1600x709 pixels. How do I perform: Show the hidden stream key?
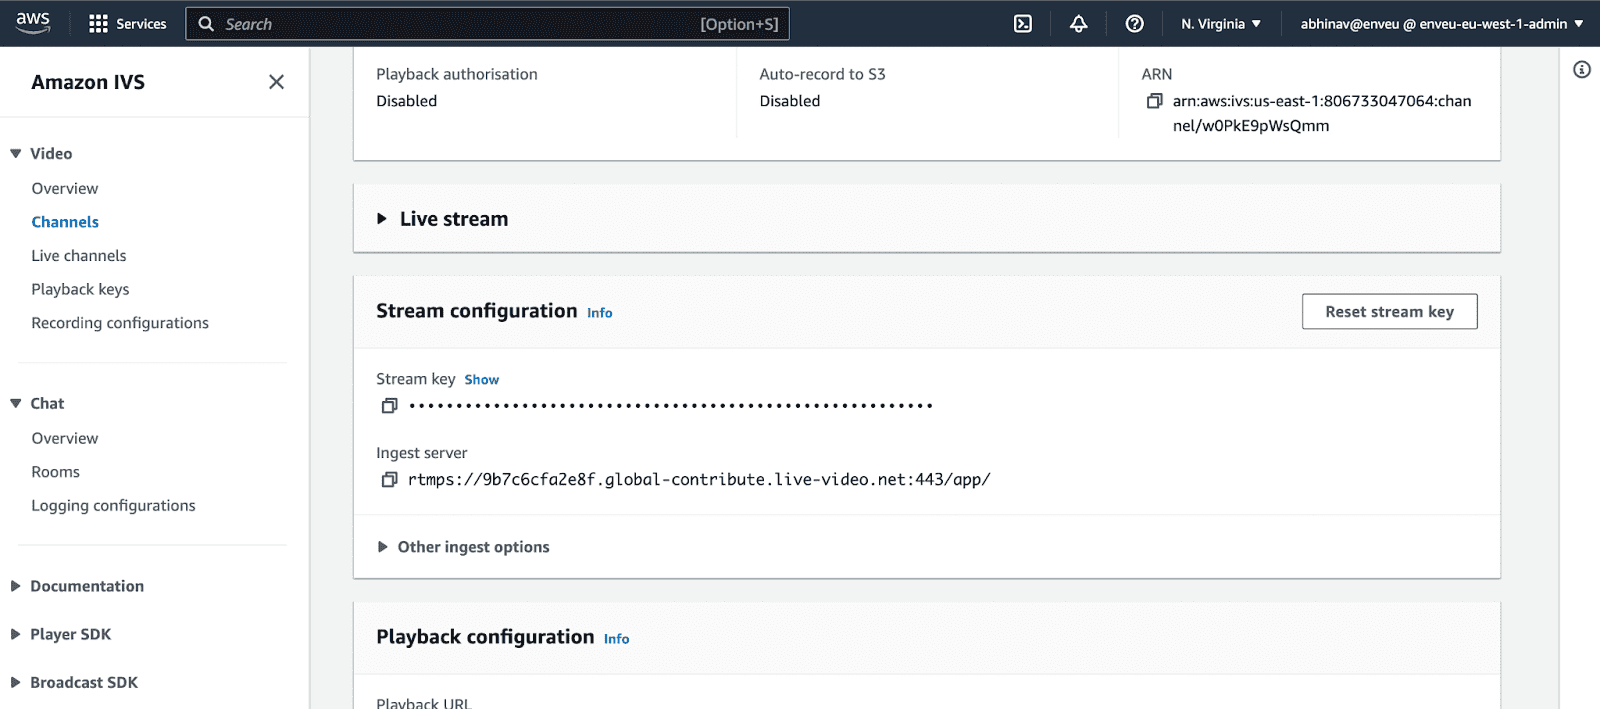481,380
